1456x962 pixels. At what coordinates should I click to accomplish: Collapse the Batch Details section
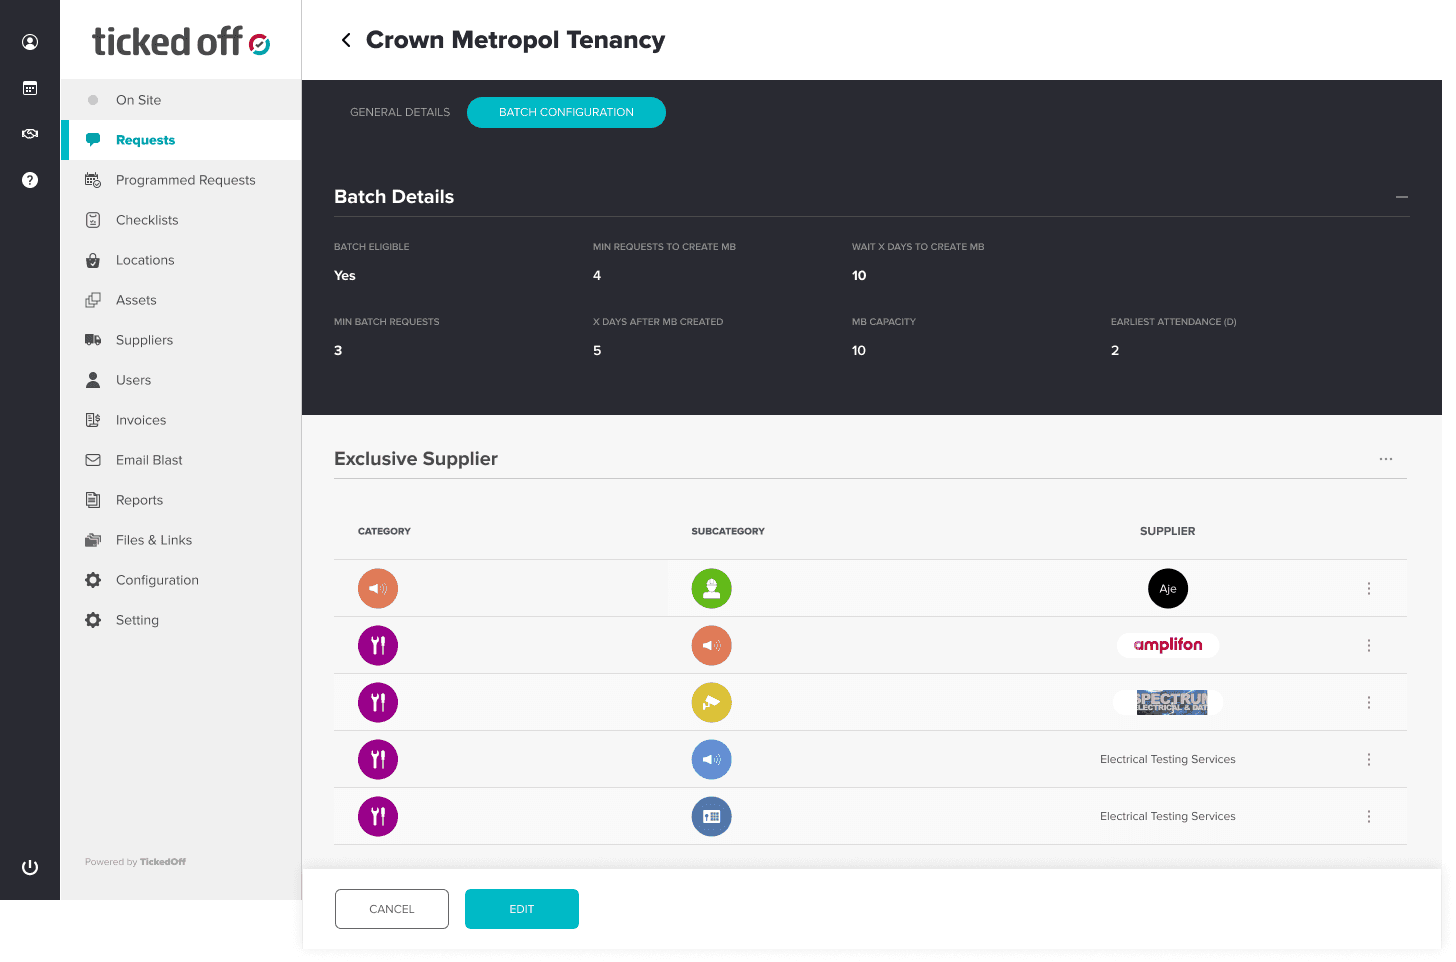coord(1402,197)
